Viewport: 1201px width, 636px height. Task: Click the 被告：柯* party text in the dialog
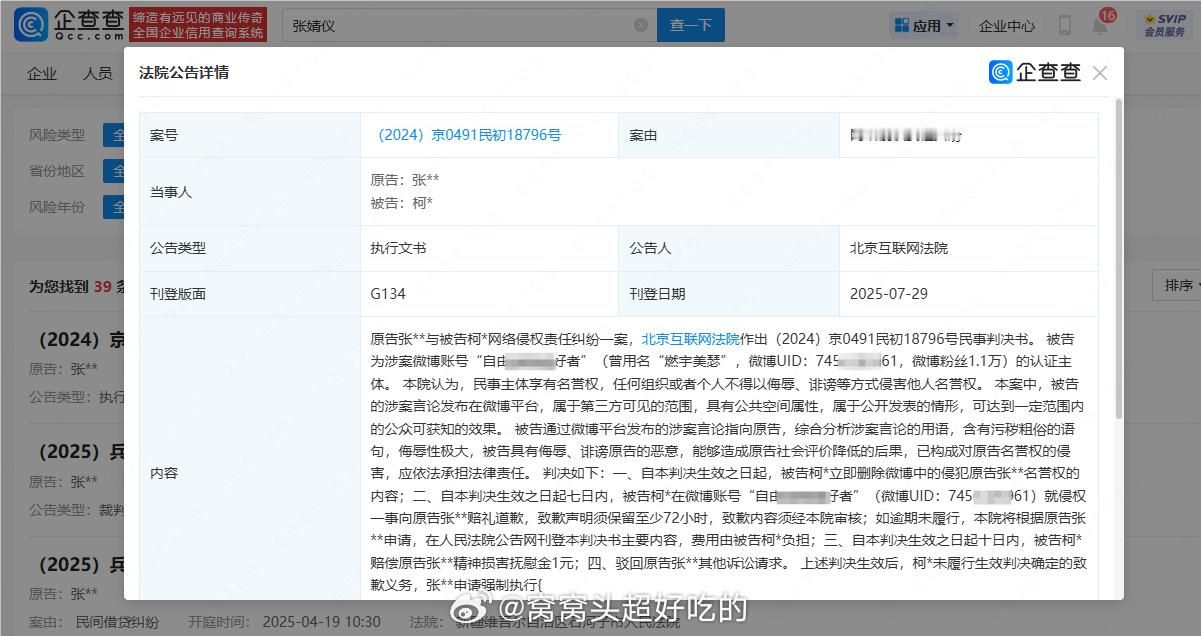pyautogui.click(x=401, y=203)
